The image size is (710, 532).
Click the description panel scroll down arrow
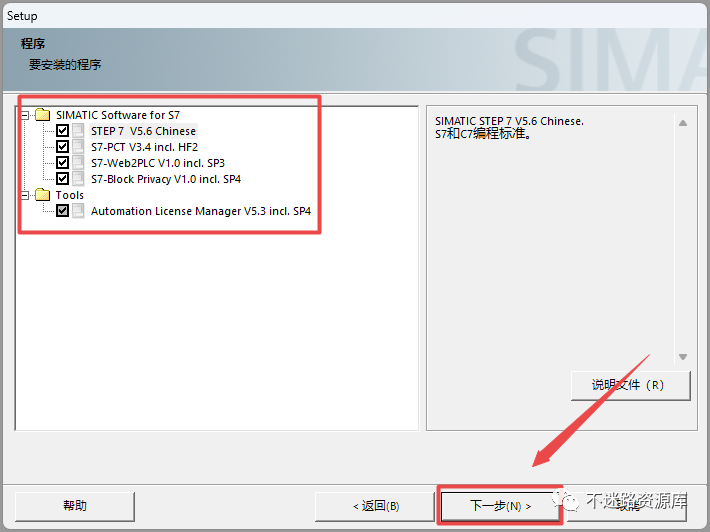coord(683,357)
